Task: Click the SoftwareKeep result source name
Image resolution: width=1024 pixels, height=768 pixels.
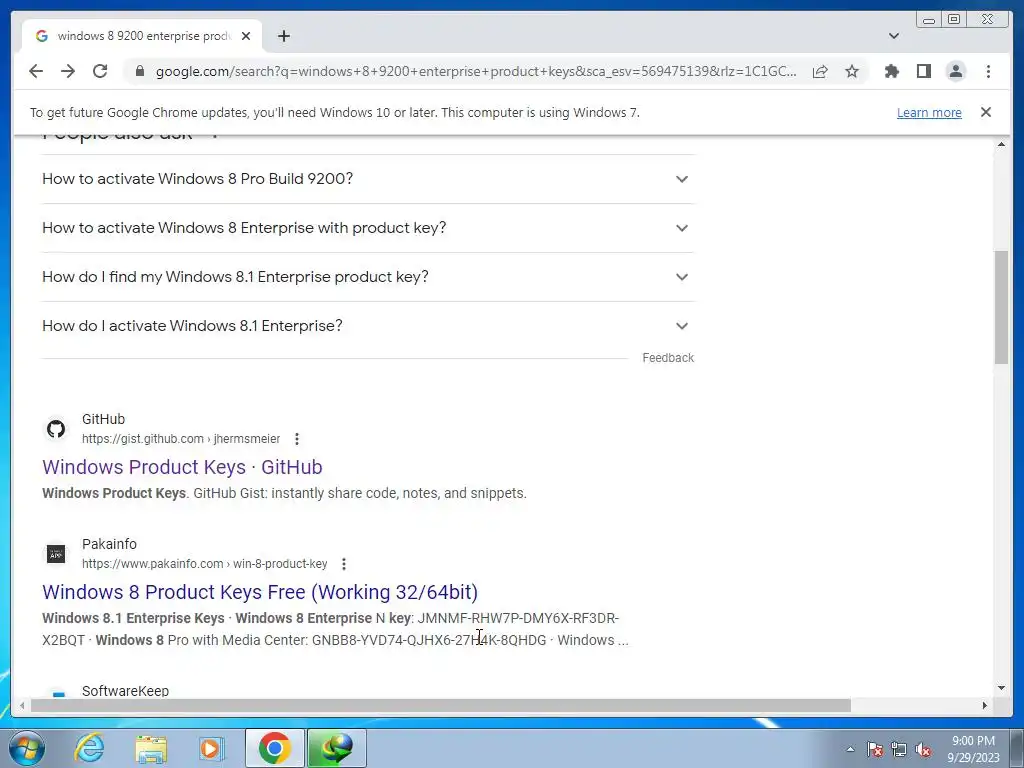Action: click(x=125, y=690)
